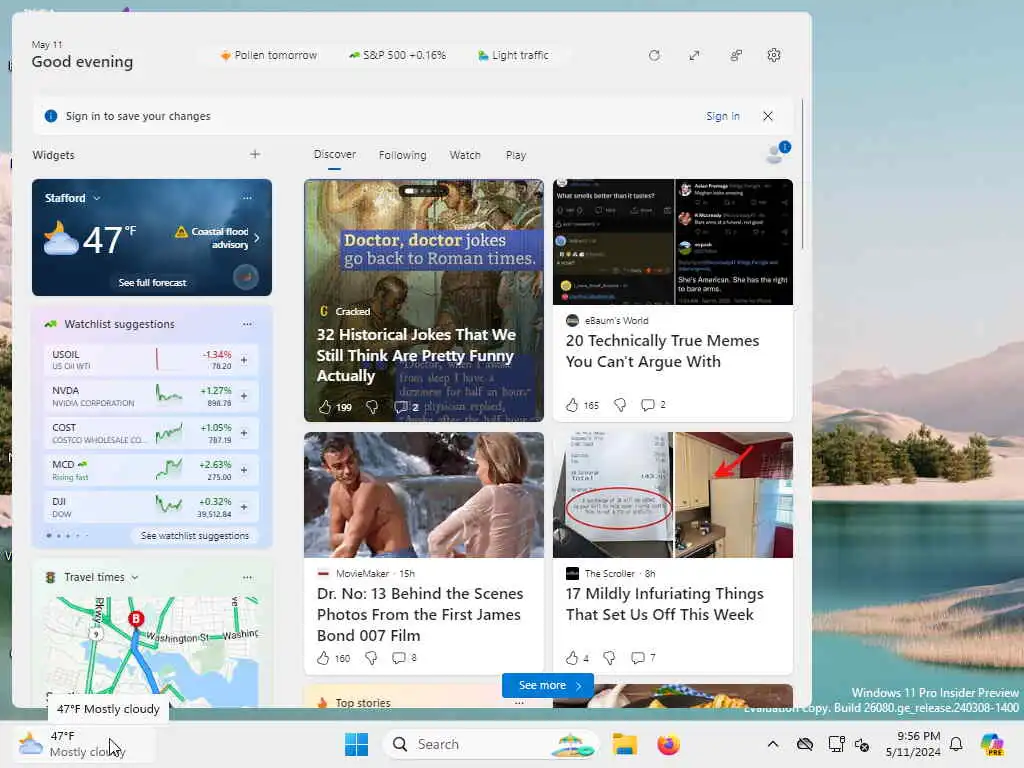Open Copilot preview icon in taskbar
Image resolution: width=1024 pixels, height=768 pixels.
(992, 744)
